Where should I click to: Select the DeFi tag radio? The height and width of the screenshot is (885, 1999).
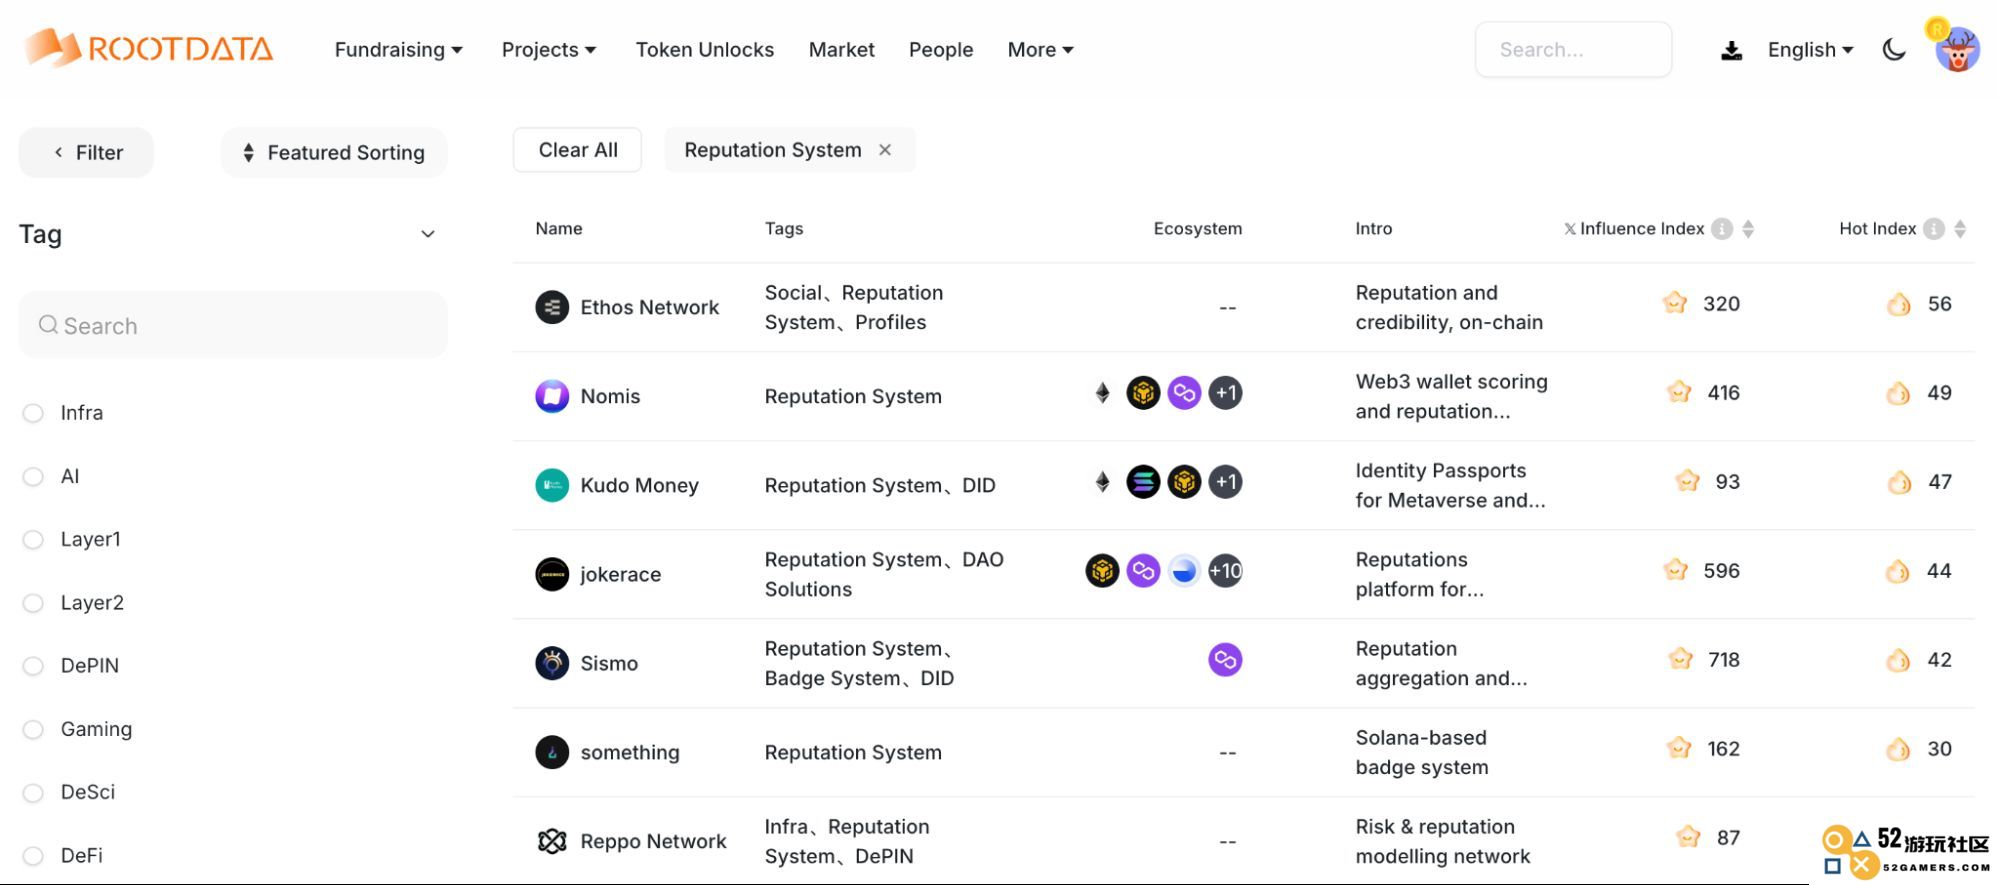(x=33, y=856)
